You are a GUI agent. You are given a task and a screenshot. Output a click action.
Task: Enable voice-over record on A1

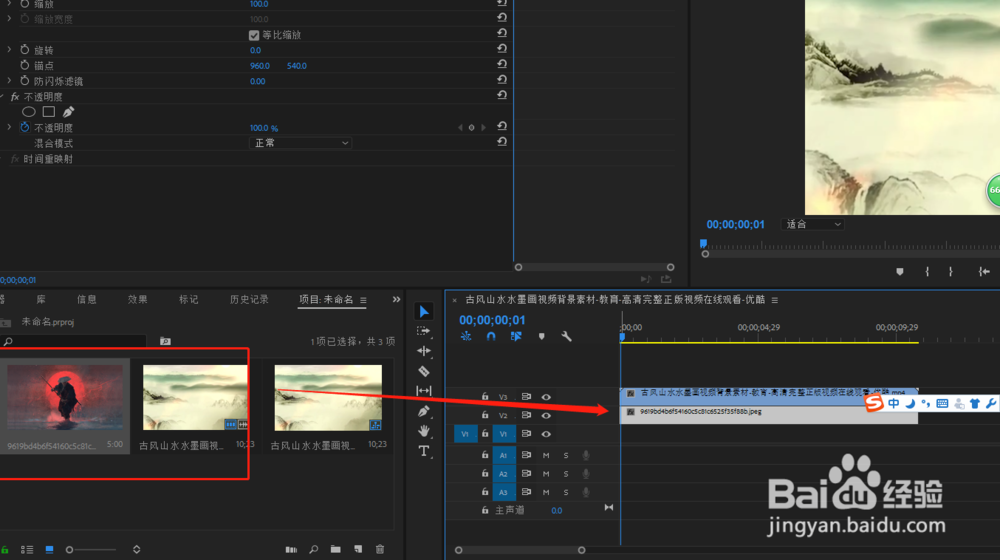pos(585,455)
